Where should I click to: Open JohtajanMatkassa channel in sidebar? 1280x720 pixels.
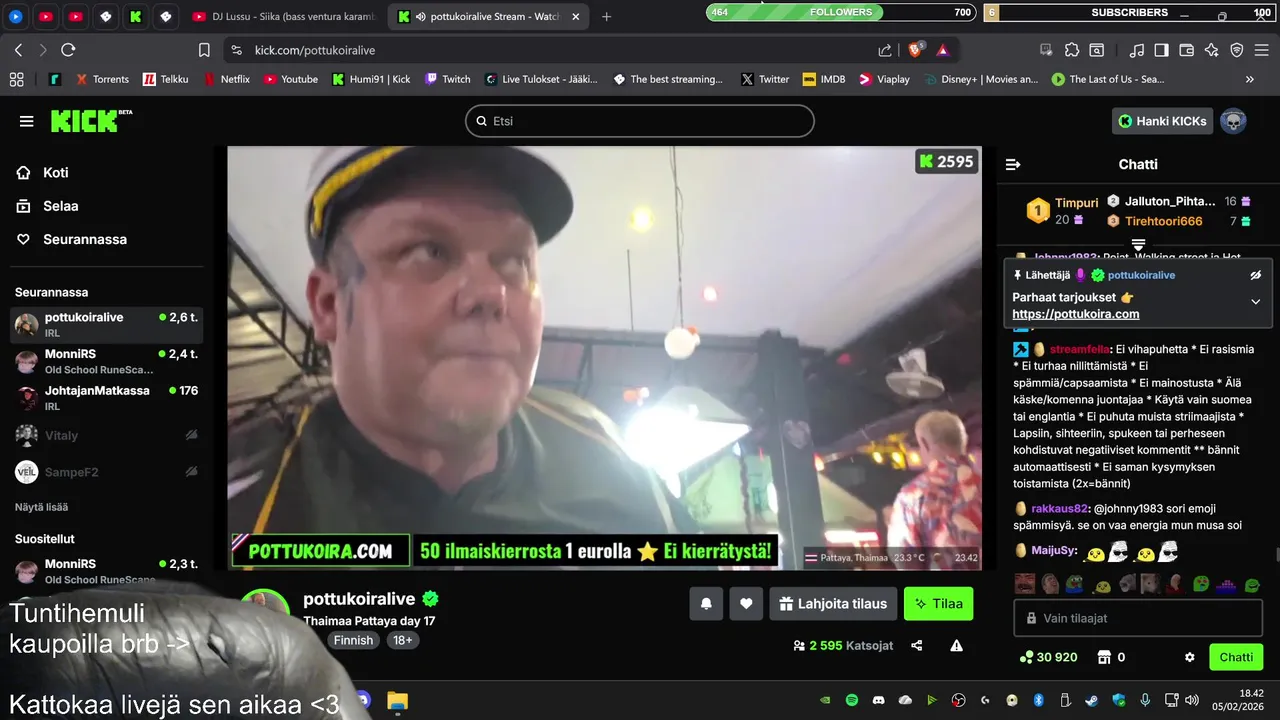106,397
